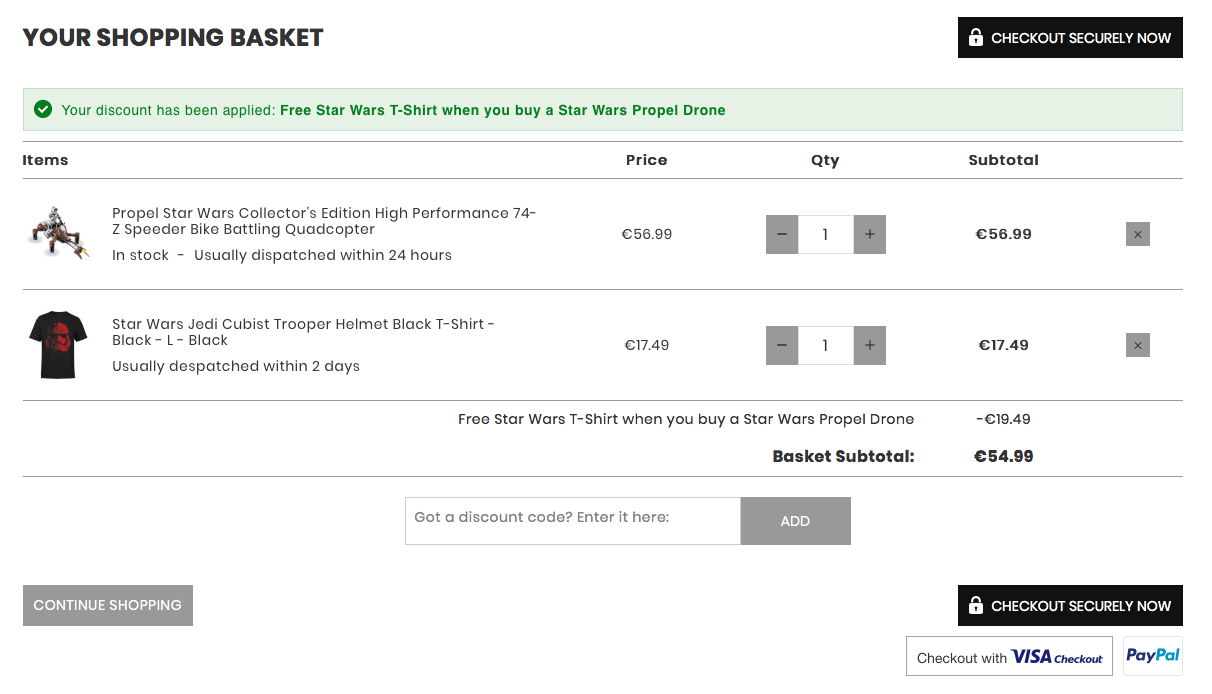Click the ADD discount code button
Viewport: 1212px width, 694px height.
pos(795,521)
